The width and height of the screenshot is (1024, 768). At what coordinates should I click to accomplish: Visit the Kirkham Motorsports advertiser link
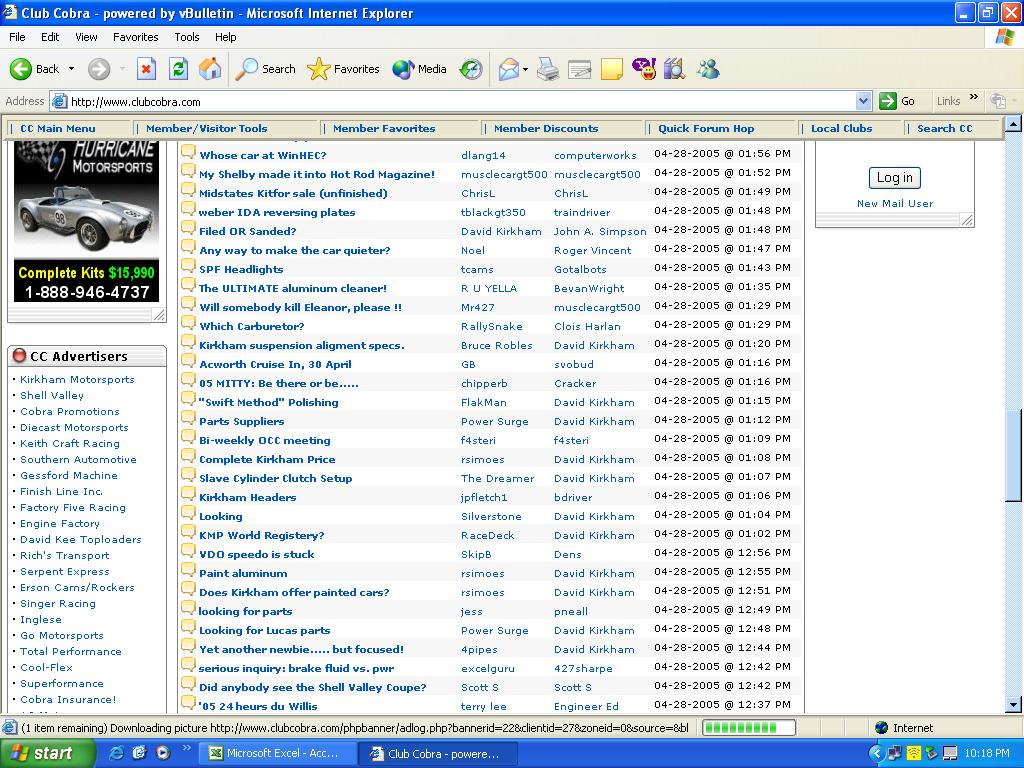(77, 379)
